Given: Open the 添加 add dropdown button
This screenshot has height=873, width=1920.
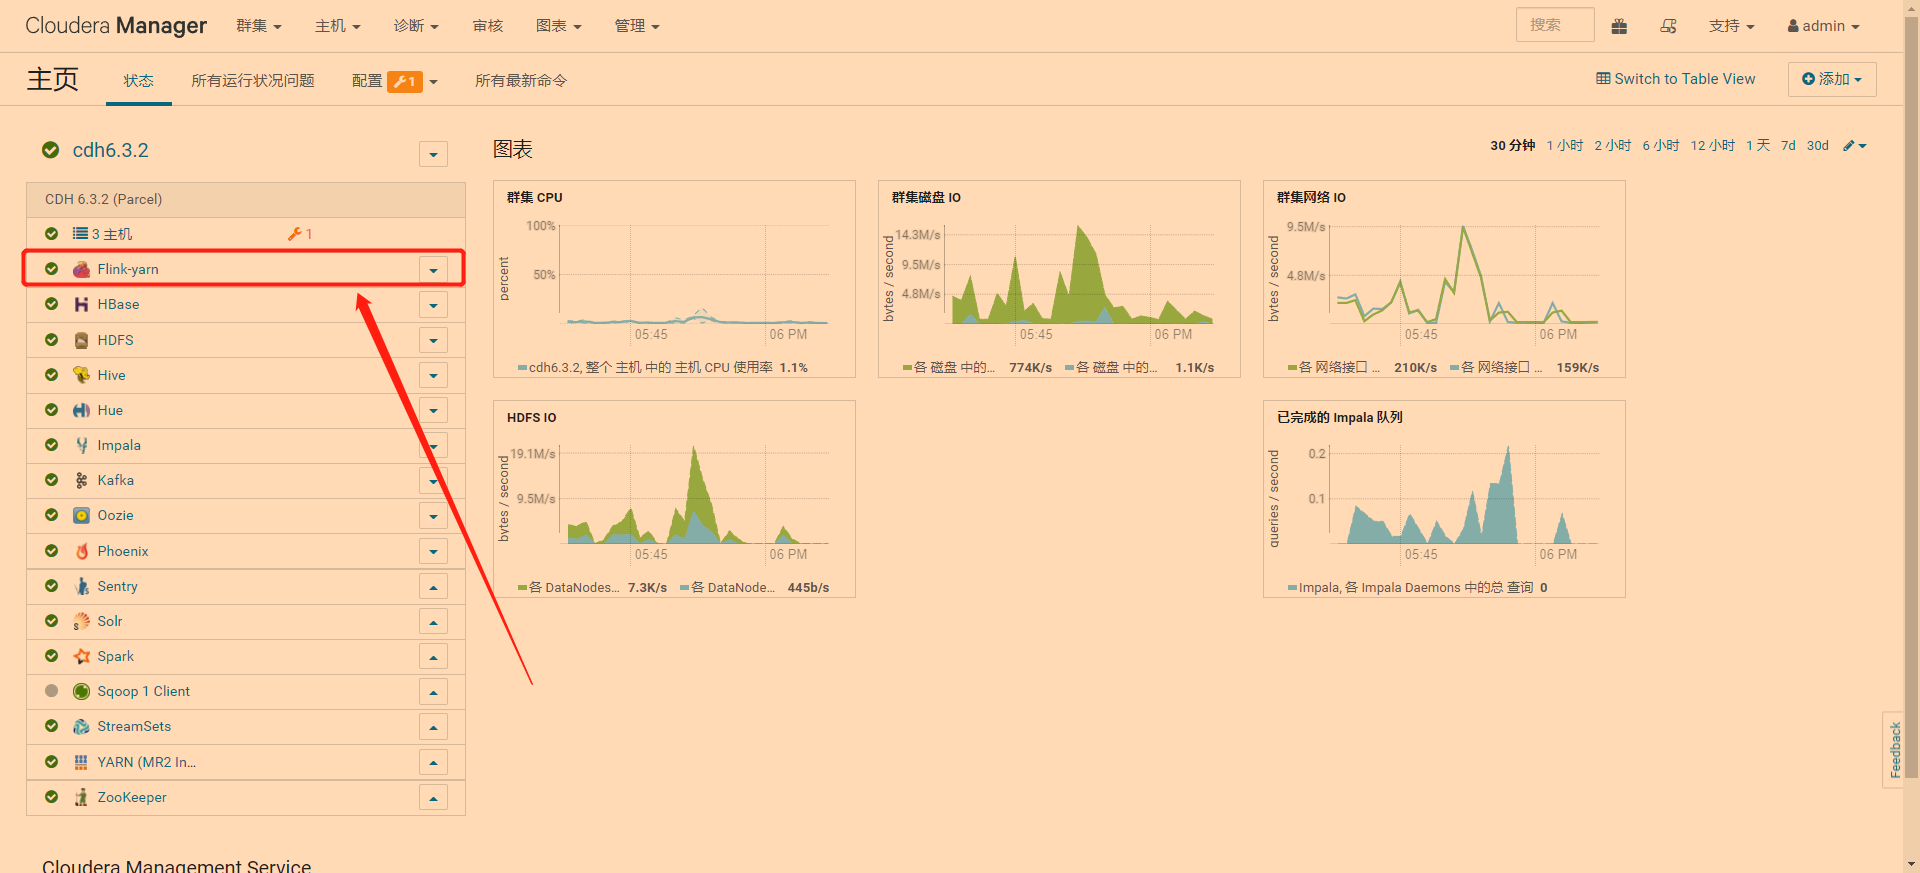Looking at the screenshot, I should pos(1832,79).
